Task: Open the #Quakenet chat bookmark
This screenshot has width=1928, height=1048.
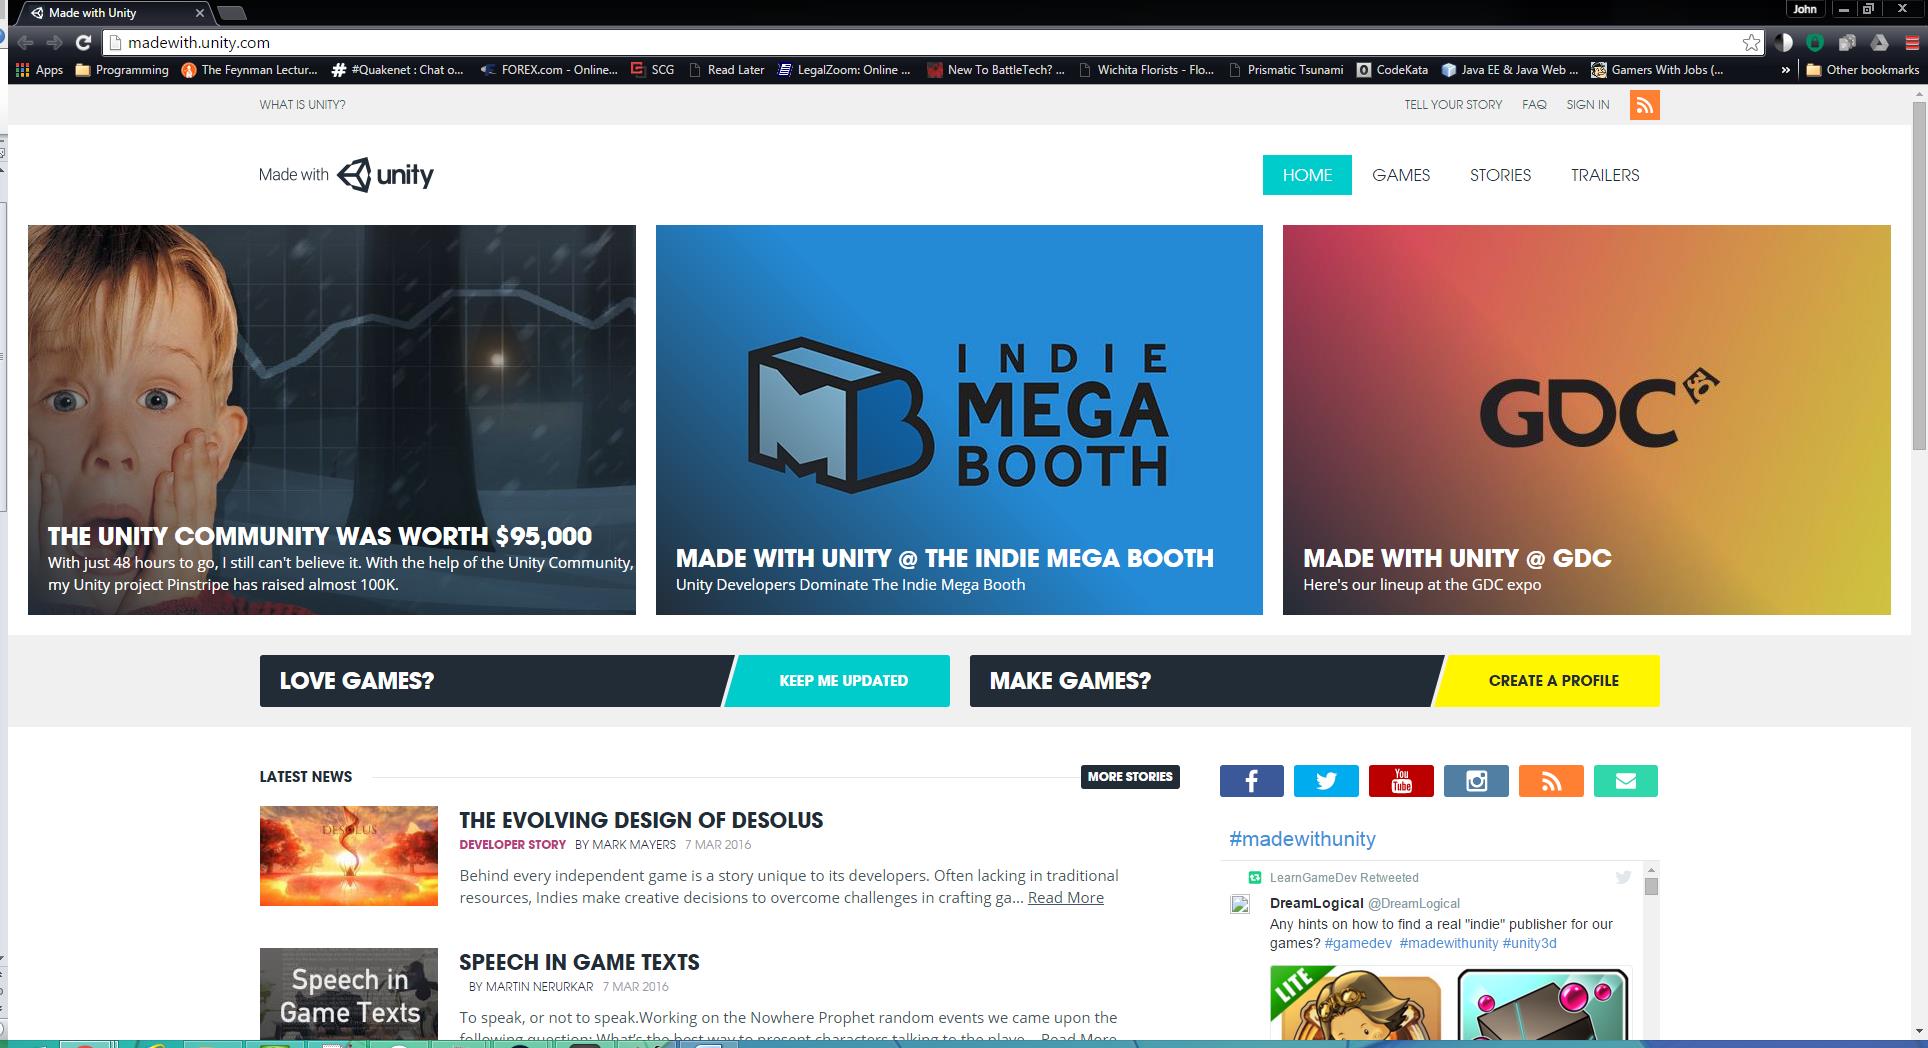Action: point(398,70)
